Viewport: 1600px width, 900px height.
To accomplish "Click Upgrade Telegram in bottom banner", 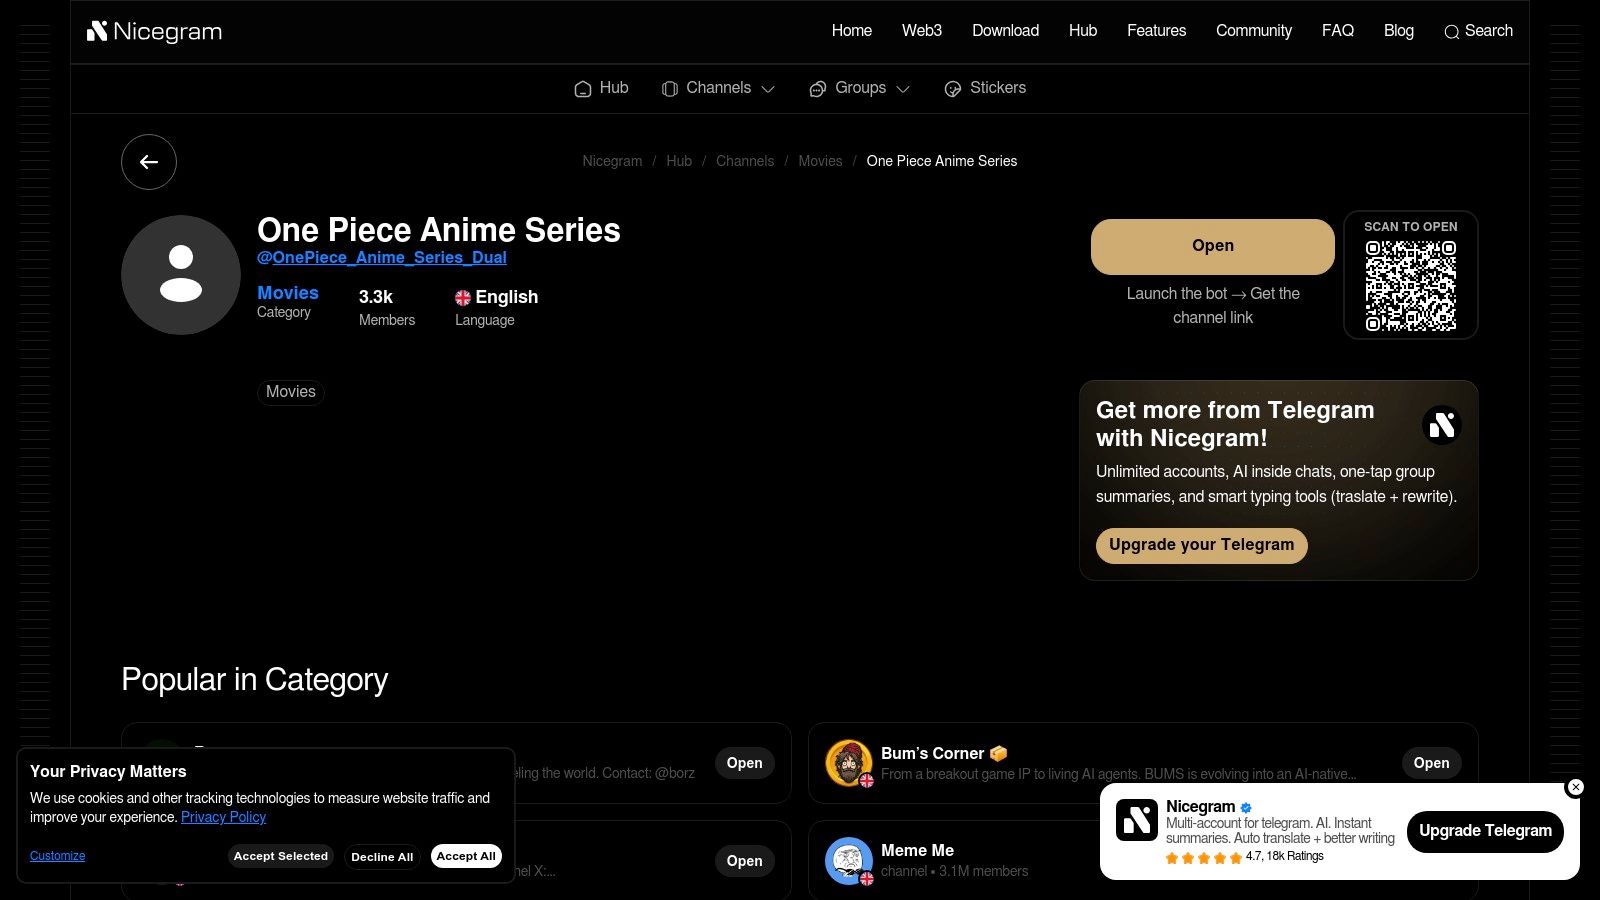I will pos(1485,831).
